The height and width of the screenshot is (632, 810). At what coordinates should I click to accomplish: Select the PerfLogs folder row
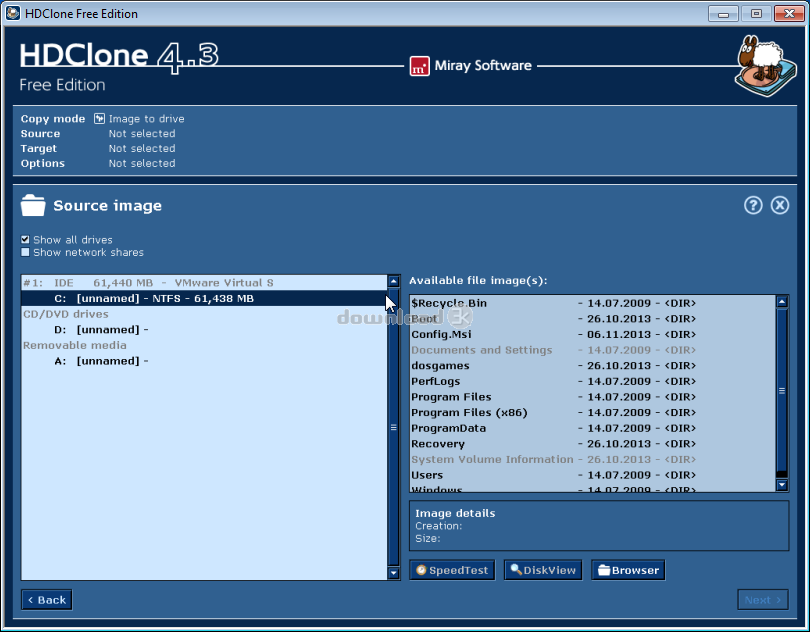[593, 381]
